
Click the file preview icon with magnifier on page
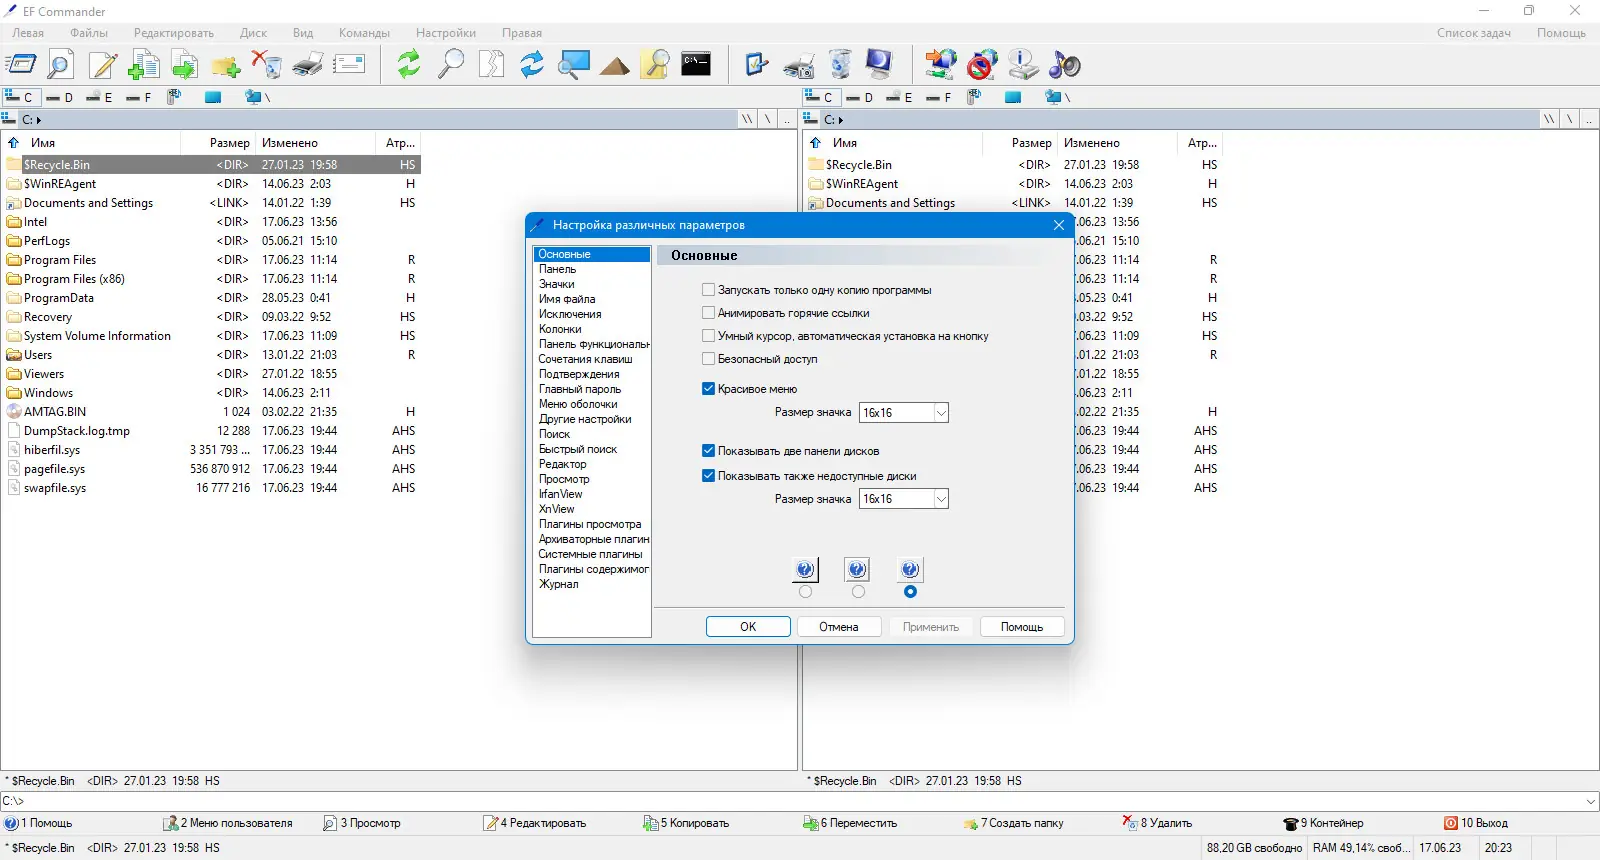[61, 65]
